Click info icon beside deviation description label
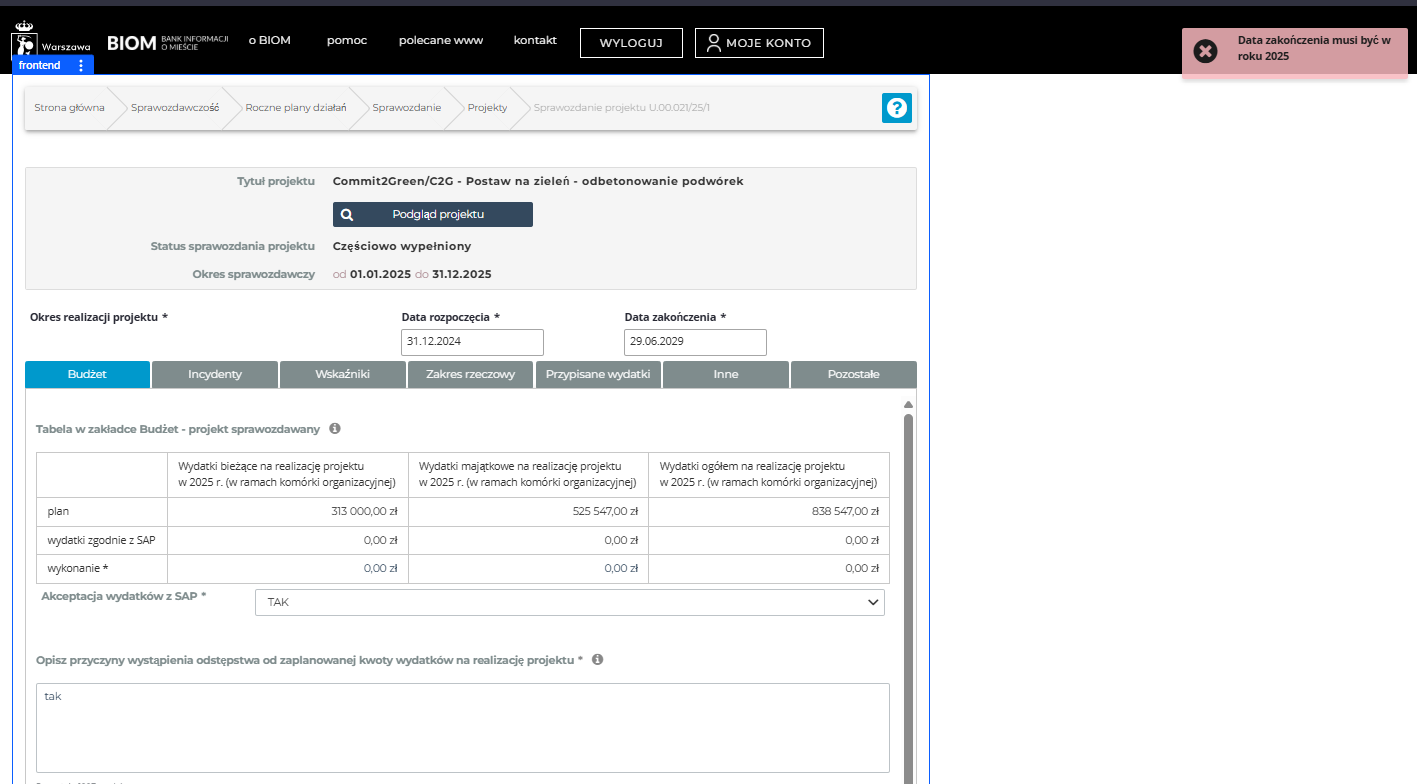 (x=597, y=660)
